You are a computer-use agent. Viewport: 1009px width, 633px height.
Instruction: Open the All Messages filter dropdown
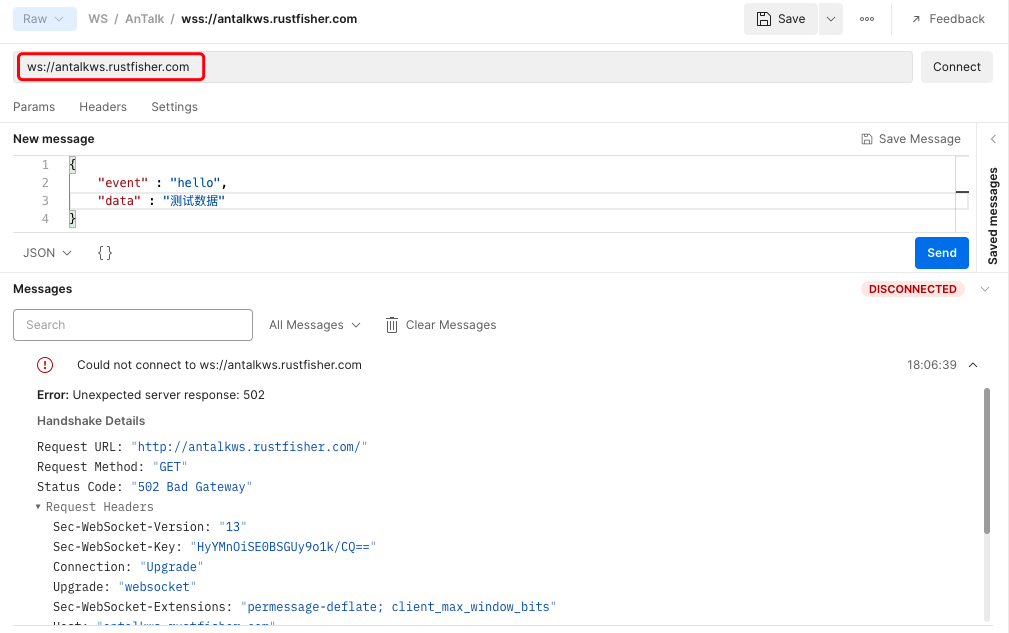(314, 325)
